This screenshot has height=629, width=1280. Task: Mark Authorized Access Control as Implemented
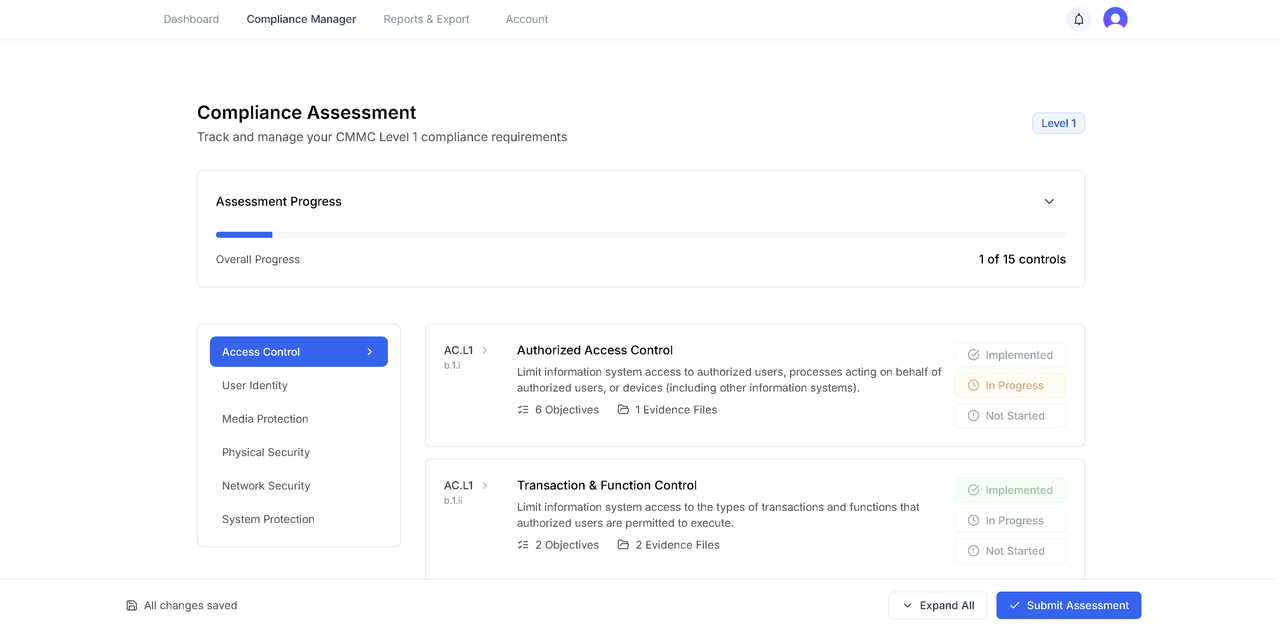pos(1010,355)
